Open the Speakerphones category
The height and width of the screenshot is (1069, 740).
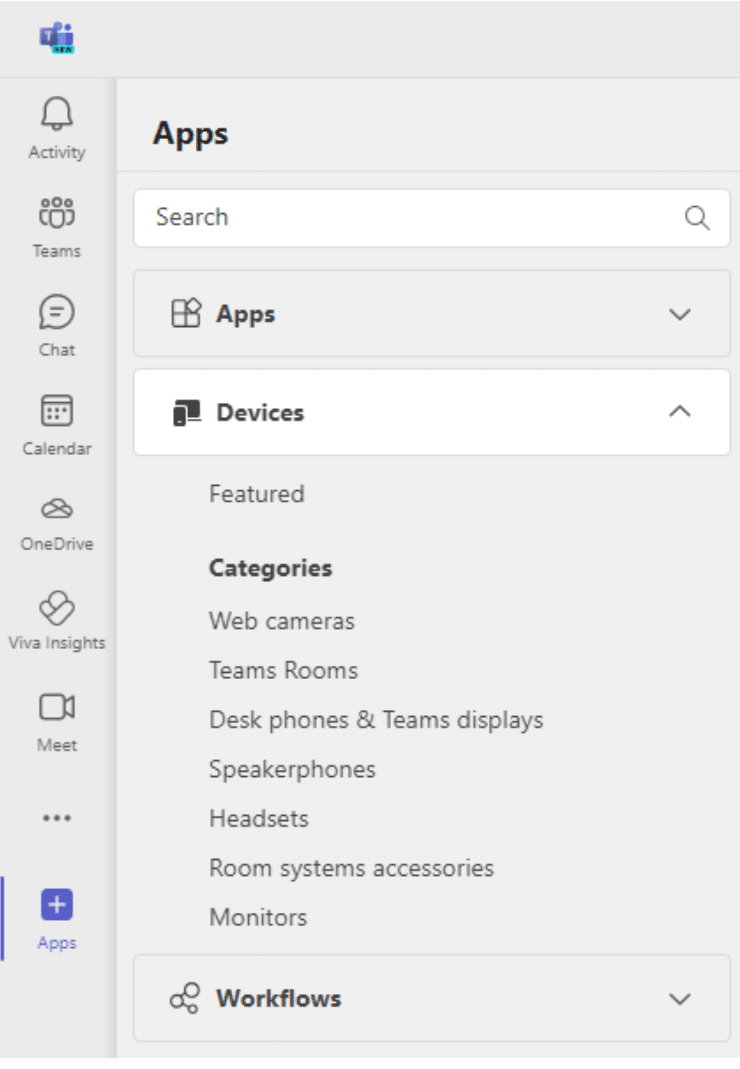(x=292, y=769)
